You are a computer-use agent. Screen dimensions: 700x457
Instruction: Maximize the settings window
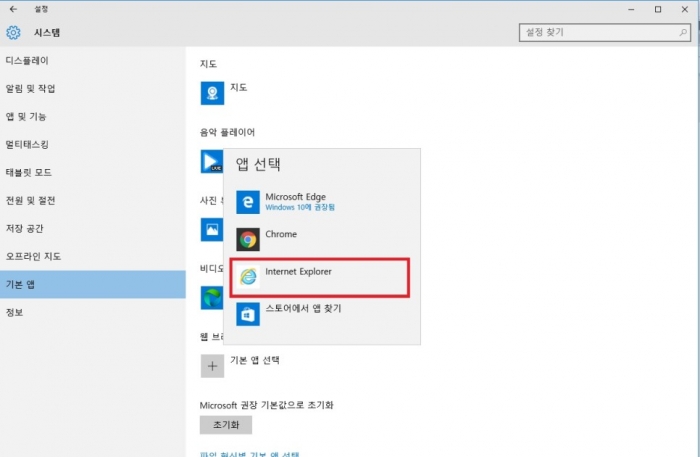coord(658,9)
